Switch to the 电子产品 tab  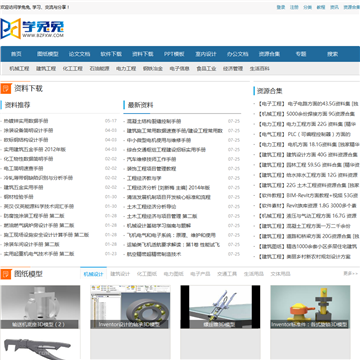coord(200,274)
